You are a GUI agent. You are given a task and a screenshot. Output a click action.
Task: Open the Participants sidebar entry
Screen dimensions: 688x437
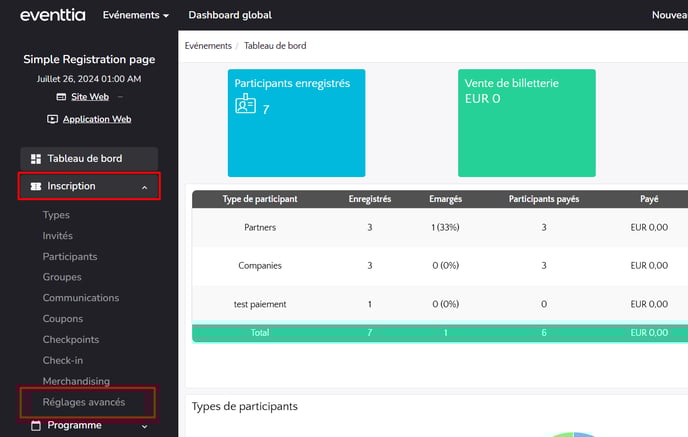(70, 257)
